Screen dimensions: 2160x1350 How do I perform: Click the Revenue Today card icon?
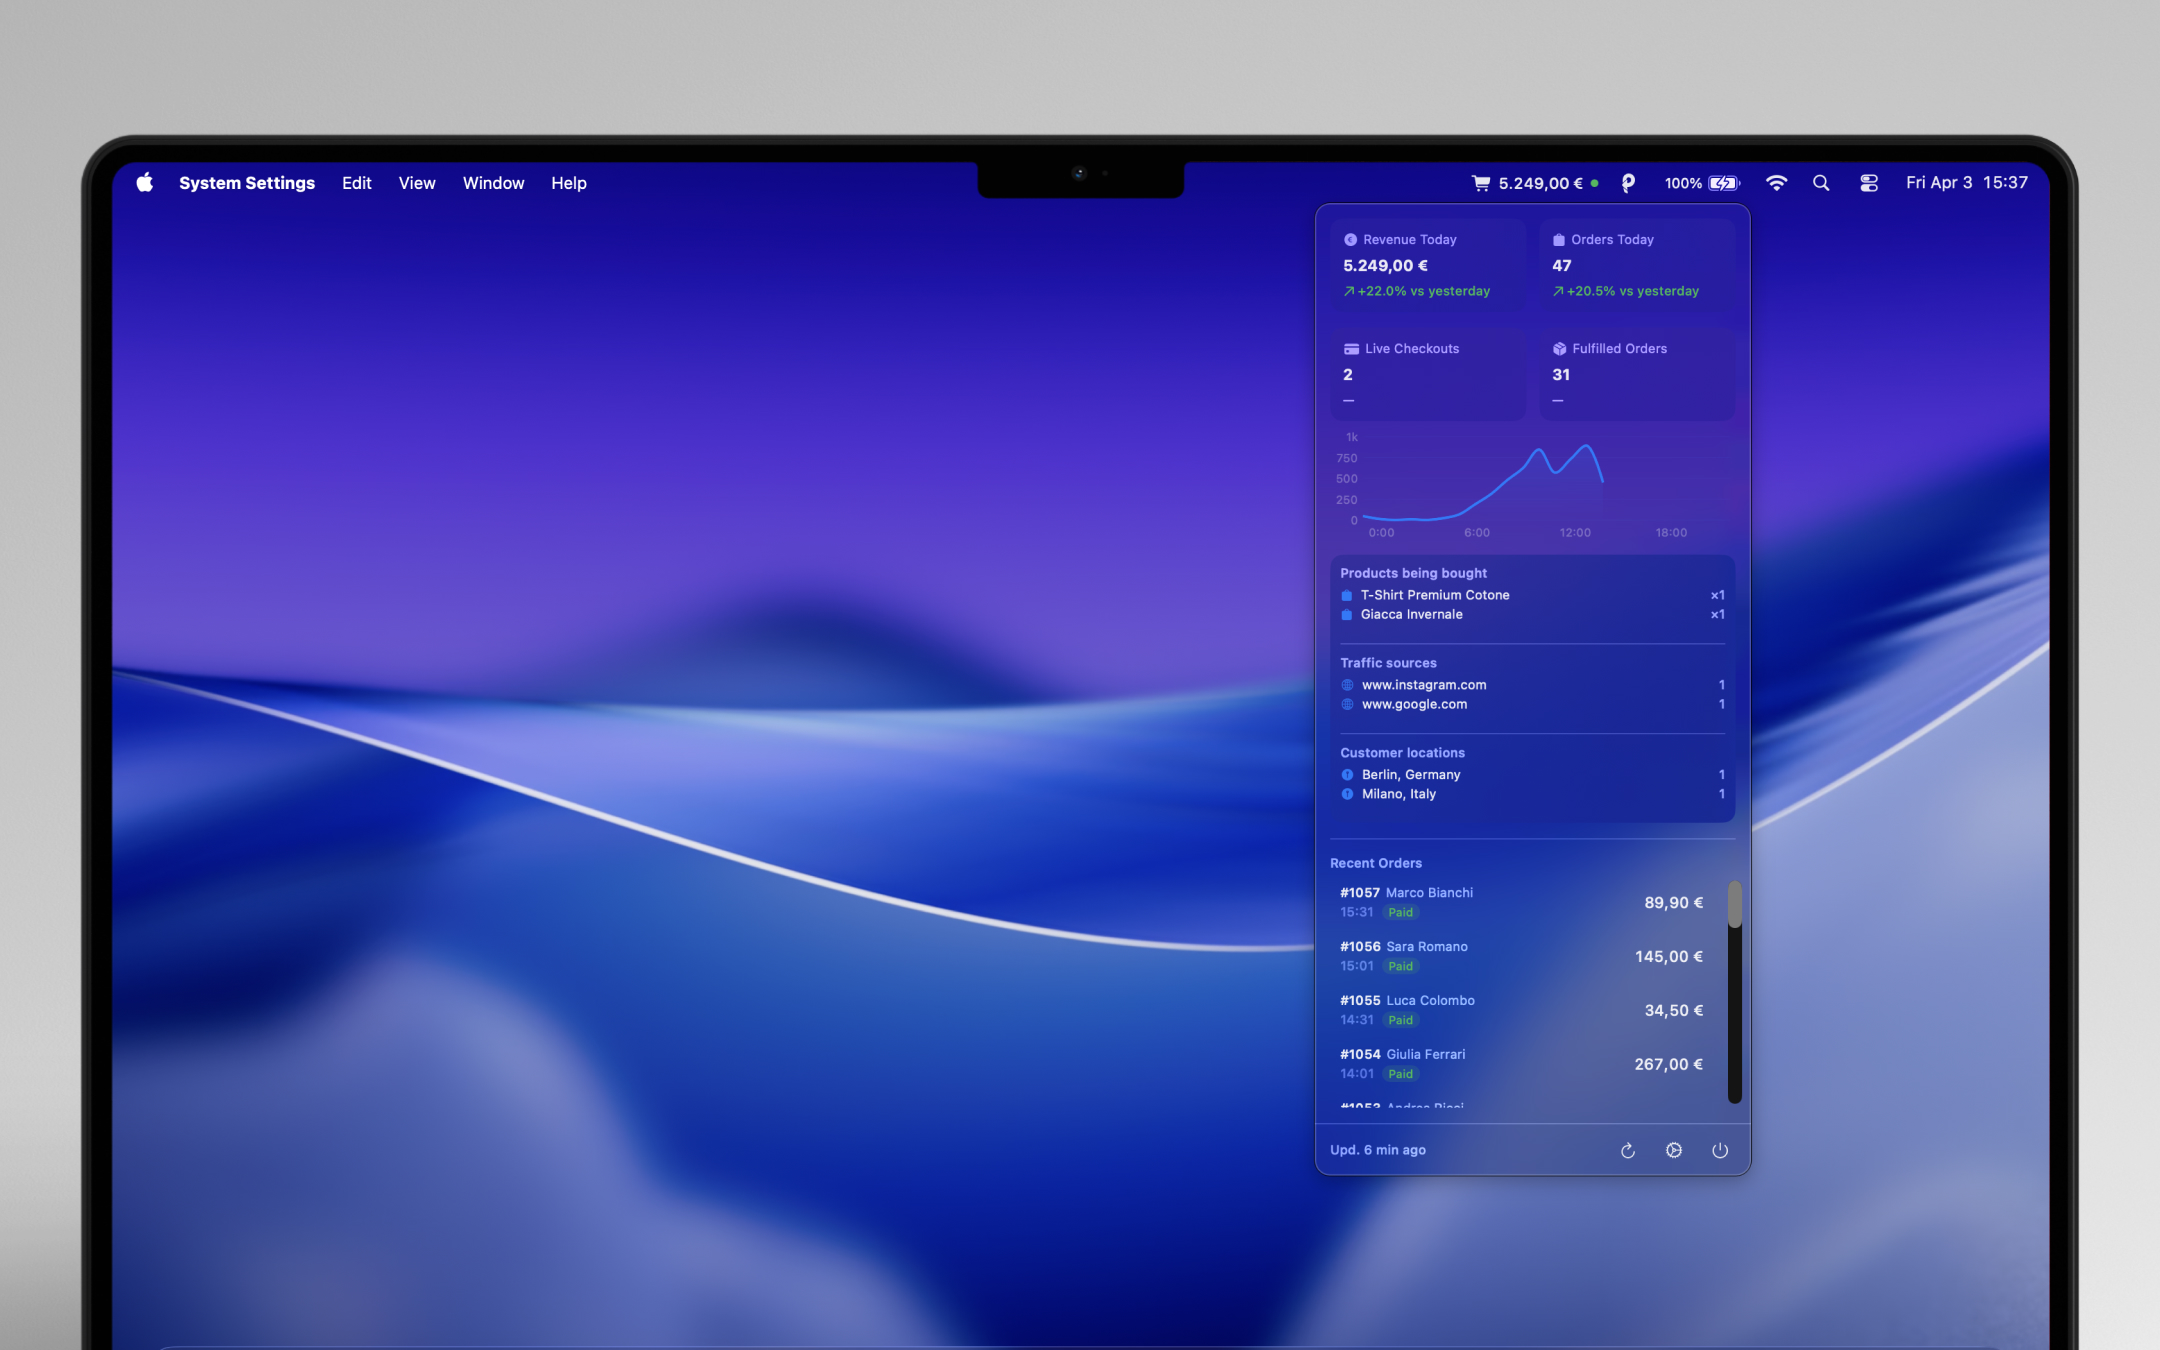pyautogui.click(x=1350, y=240)
